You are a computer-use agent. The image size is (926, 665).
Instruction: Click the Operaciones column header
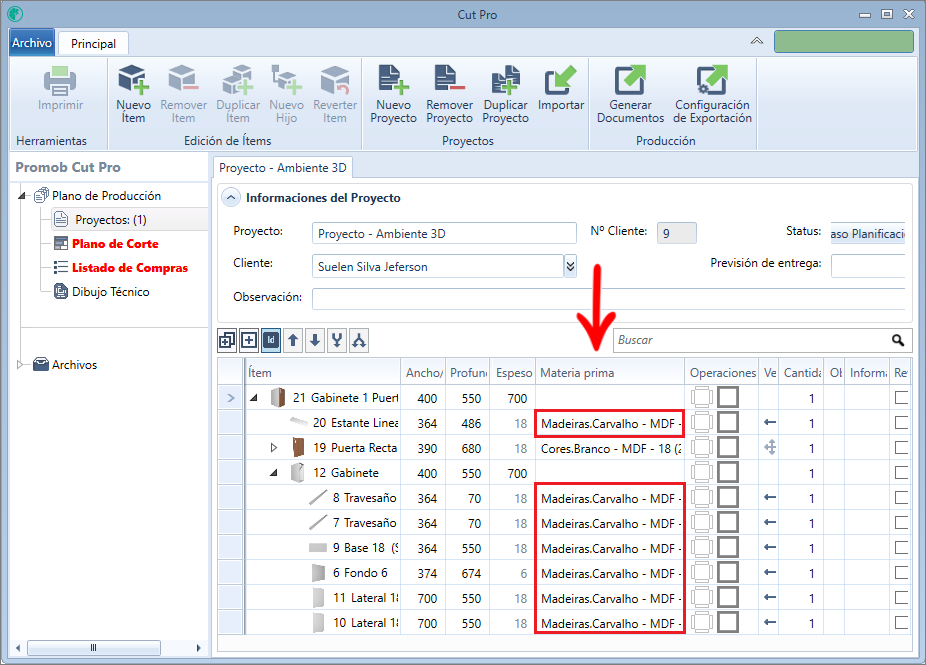tap(722, 373)
